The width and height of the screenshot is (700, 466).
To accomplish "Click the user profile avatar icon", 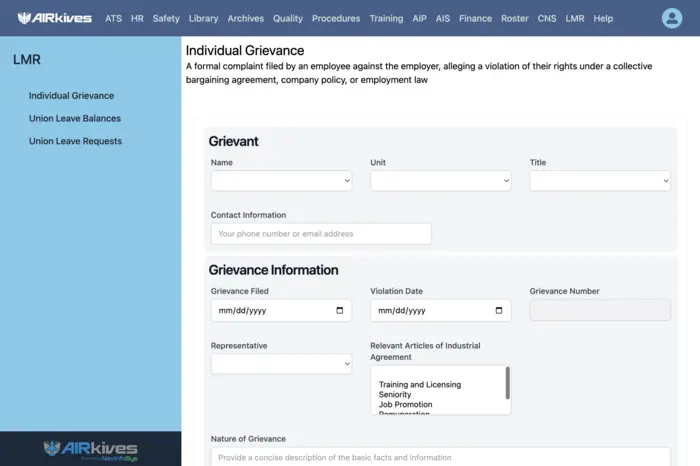I will (x=672, y=18).
